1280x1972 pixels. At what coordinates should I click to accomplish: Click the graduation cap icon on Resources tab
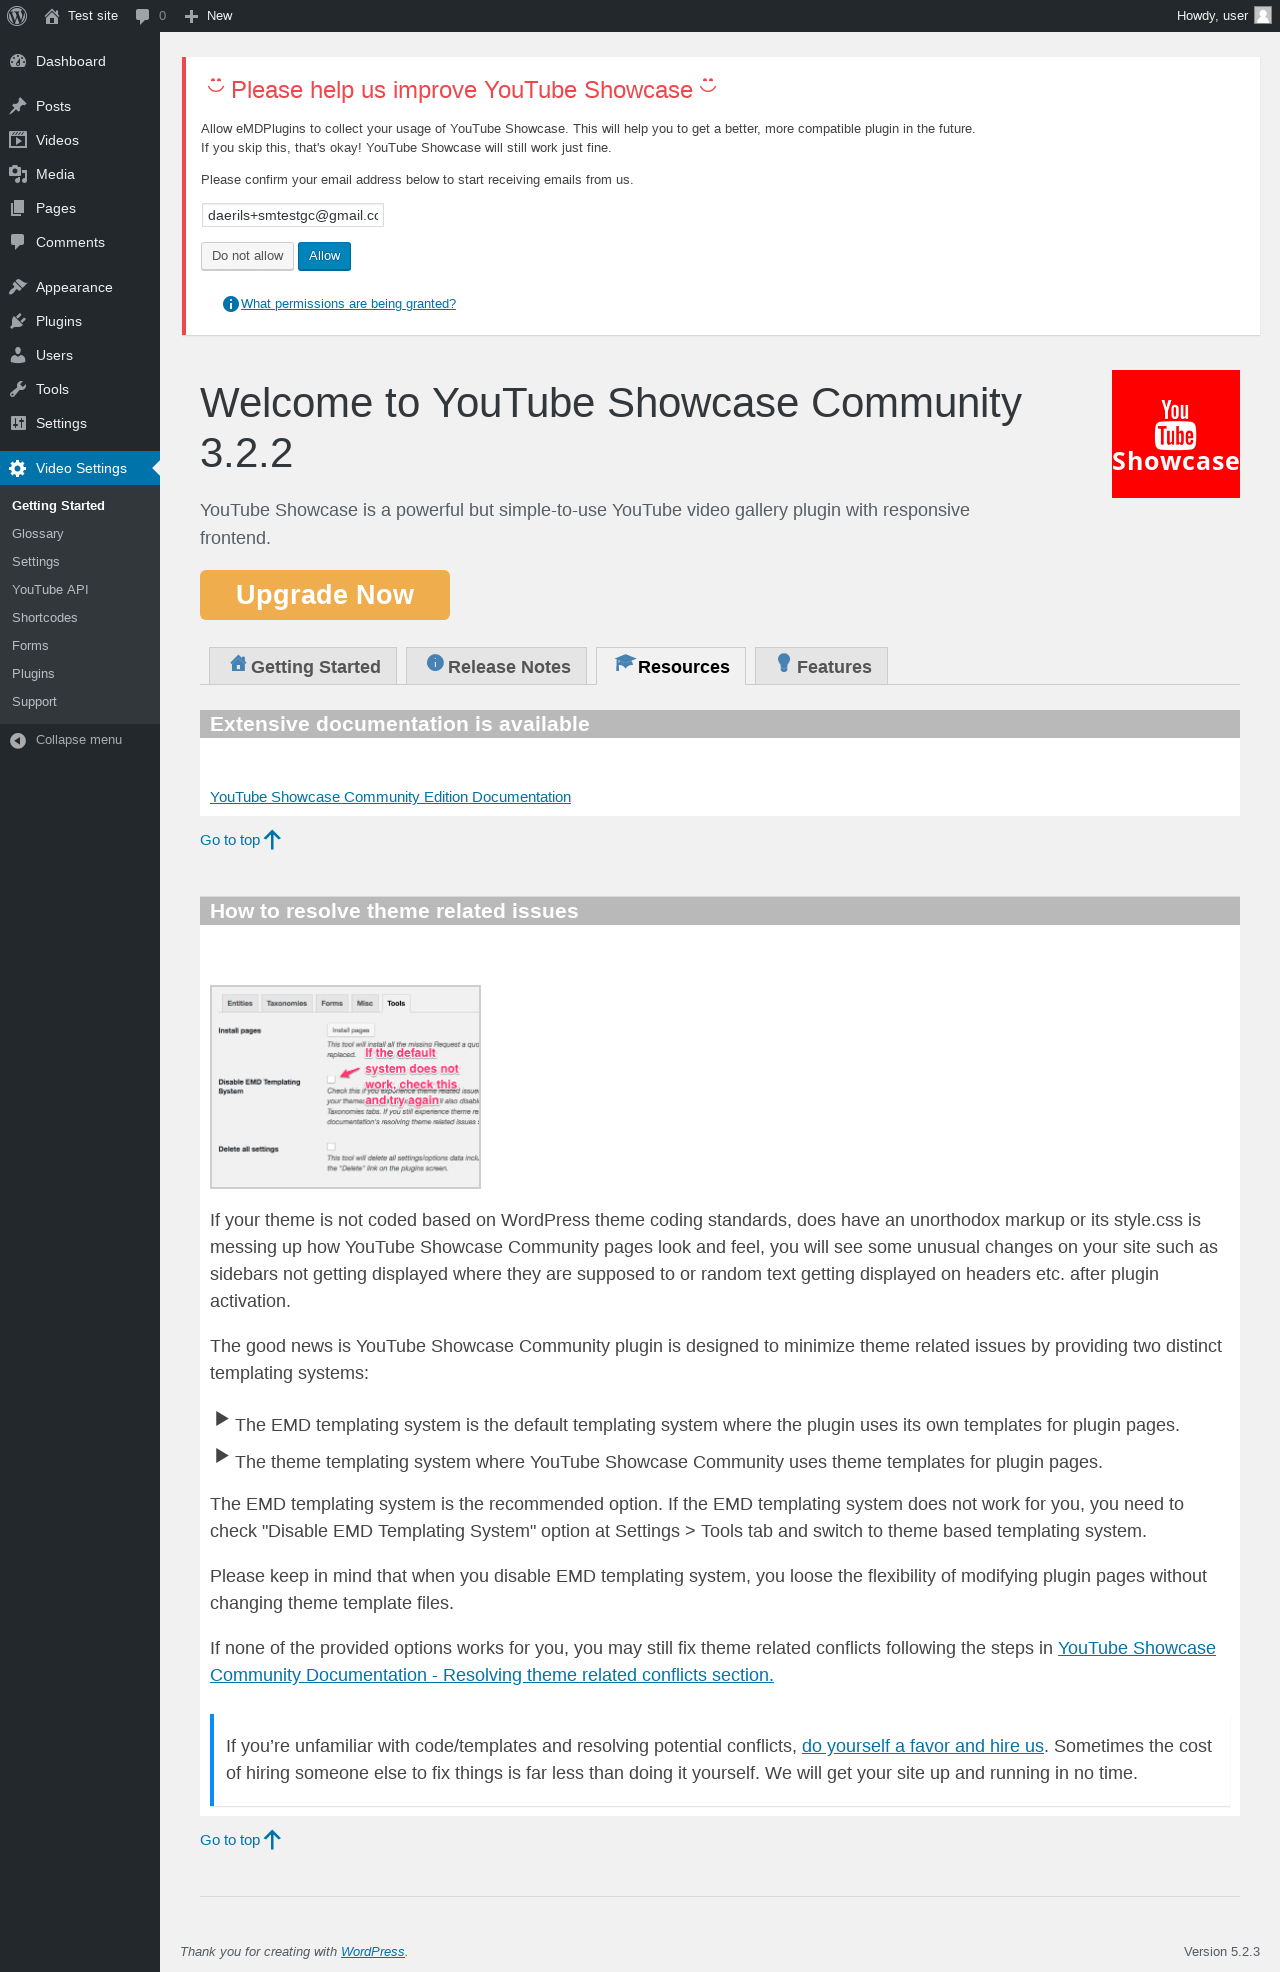625,663
